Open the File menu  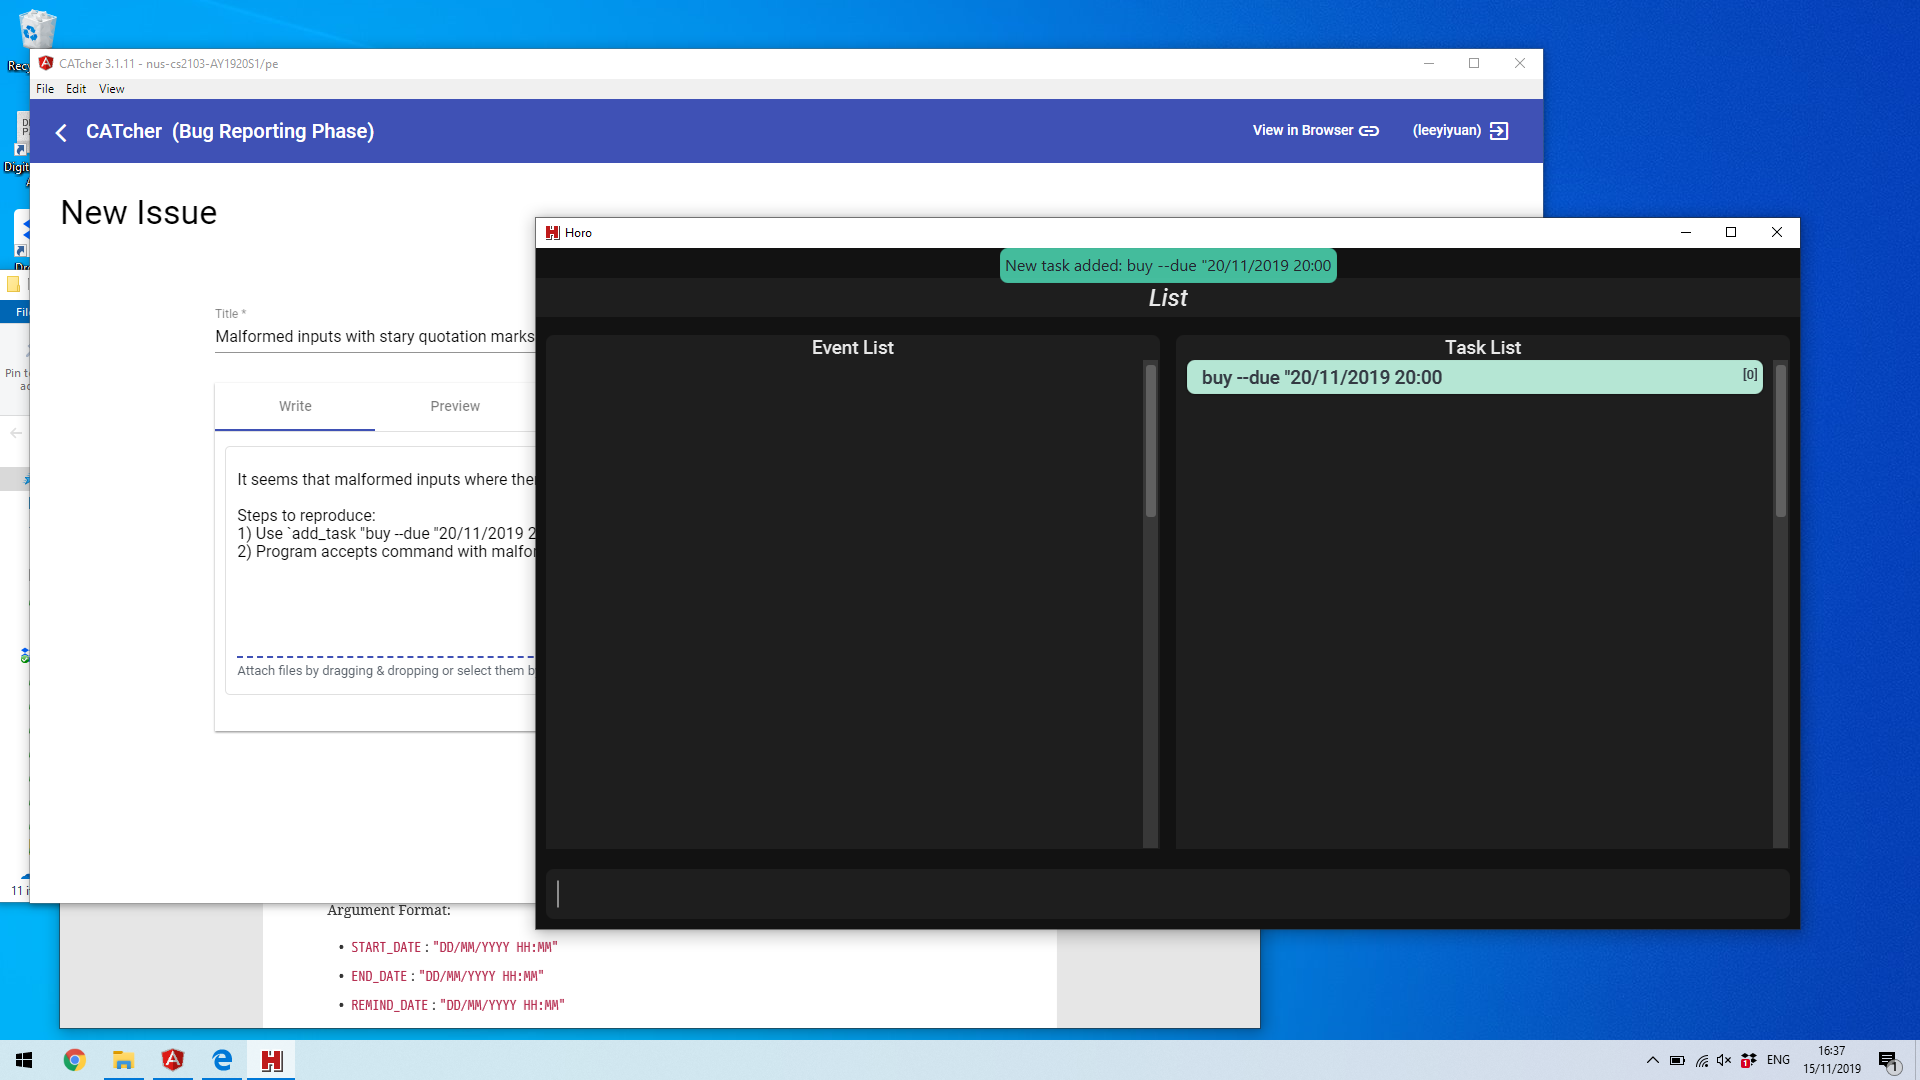pyautogui.click(x=45, y=89)
